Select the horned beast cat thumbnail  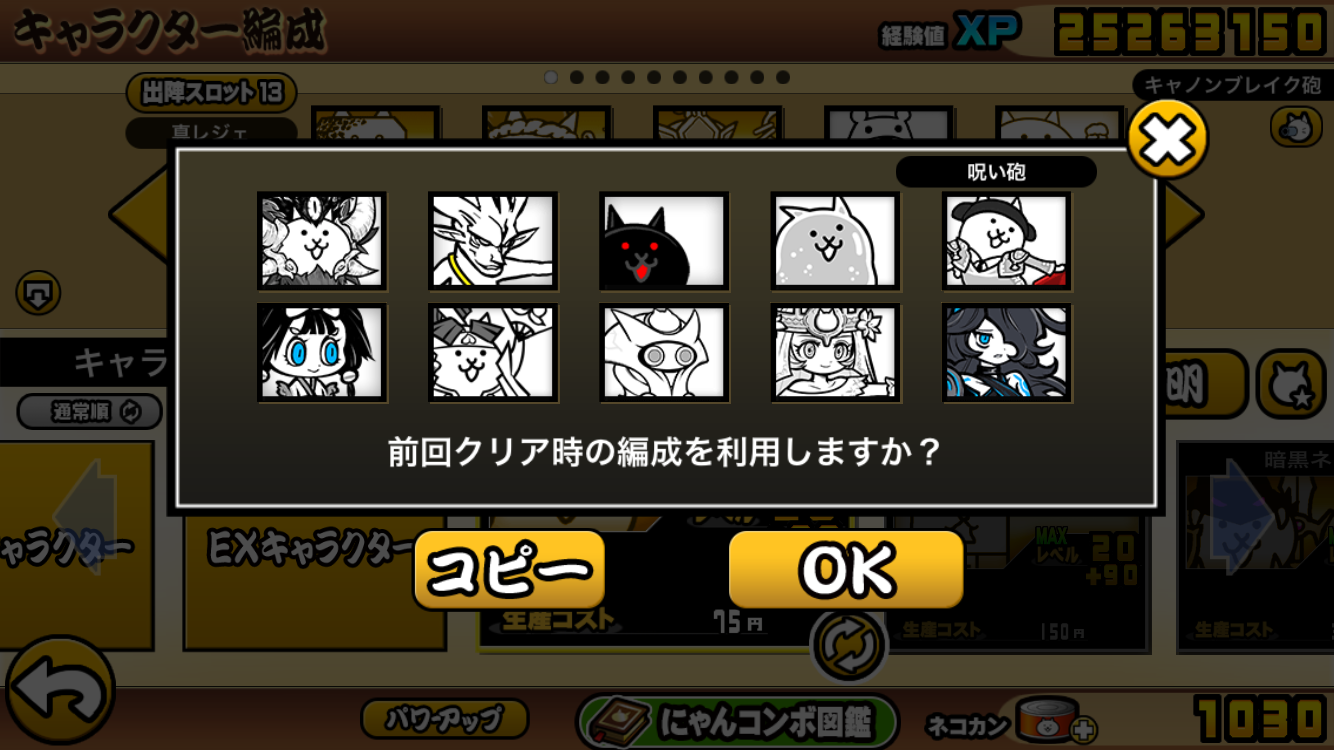321,241
